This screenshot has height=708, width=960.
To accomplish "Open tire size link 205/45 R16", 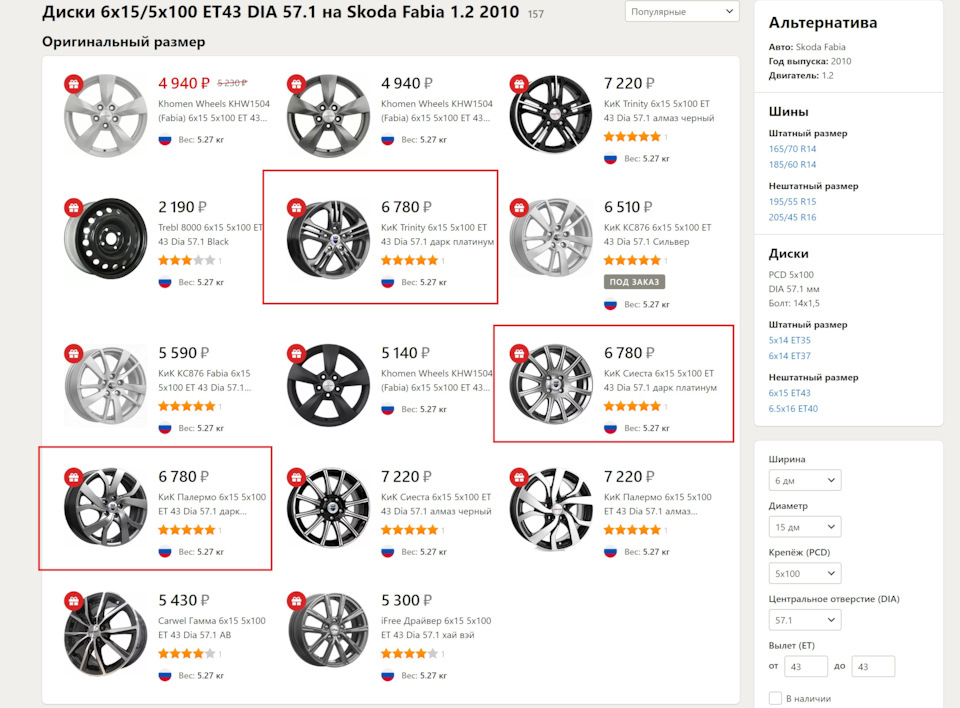I will pos(792,217).
